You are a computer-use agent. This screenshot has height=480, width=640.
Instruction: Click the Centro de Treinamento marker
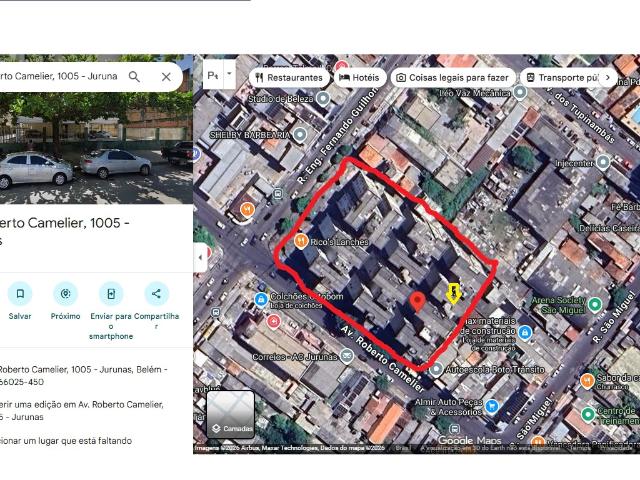click(588, 414)
